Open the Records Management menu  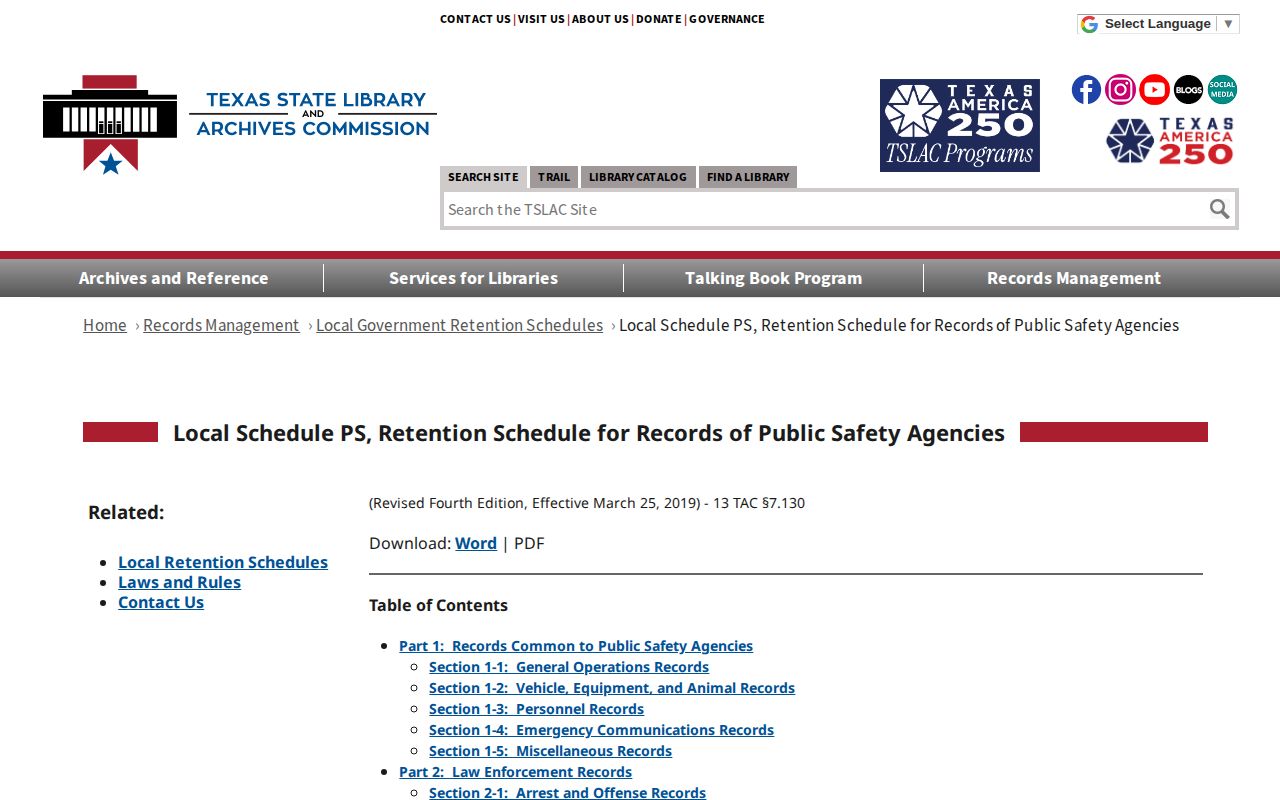click(x=1074, y=278)
